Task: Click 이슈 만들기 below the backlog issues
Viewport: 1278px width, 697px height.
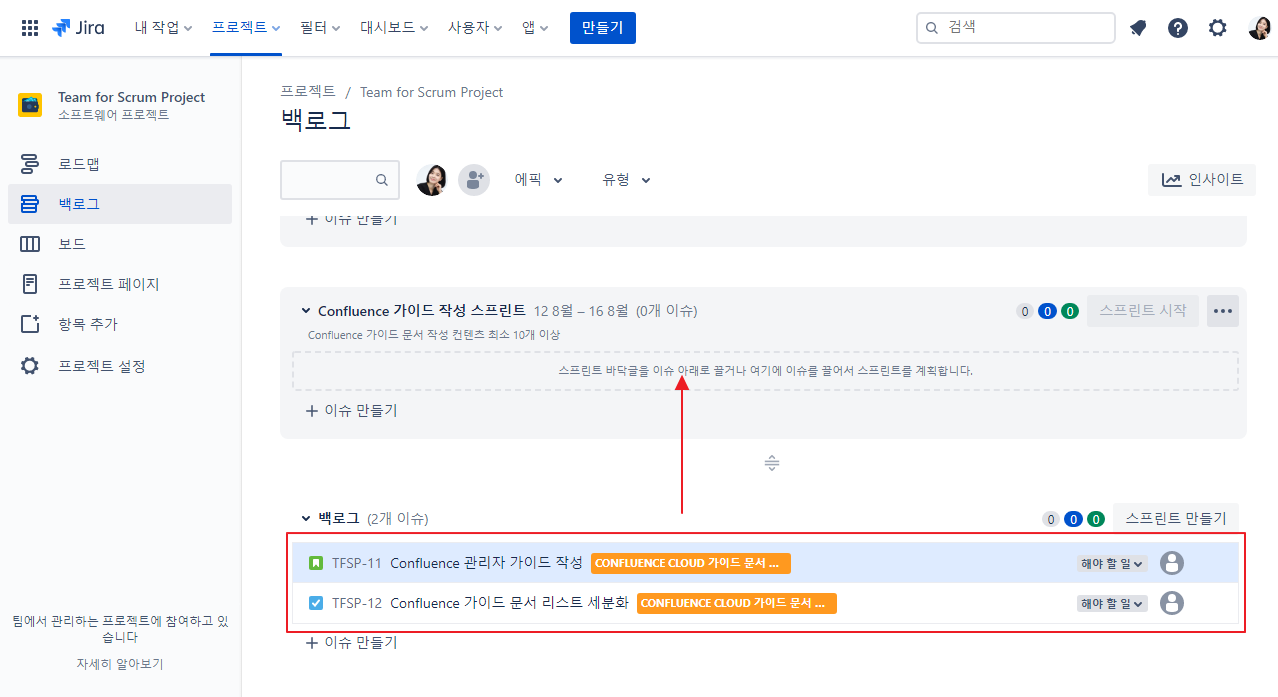Action: pos(351,642)
